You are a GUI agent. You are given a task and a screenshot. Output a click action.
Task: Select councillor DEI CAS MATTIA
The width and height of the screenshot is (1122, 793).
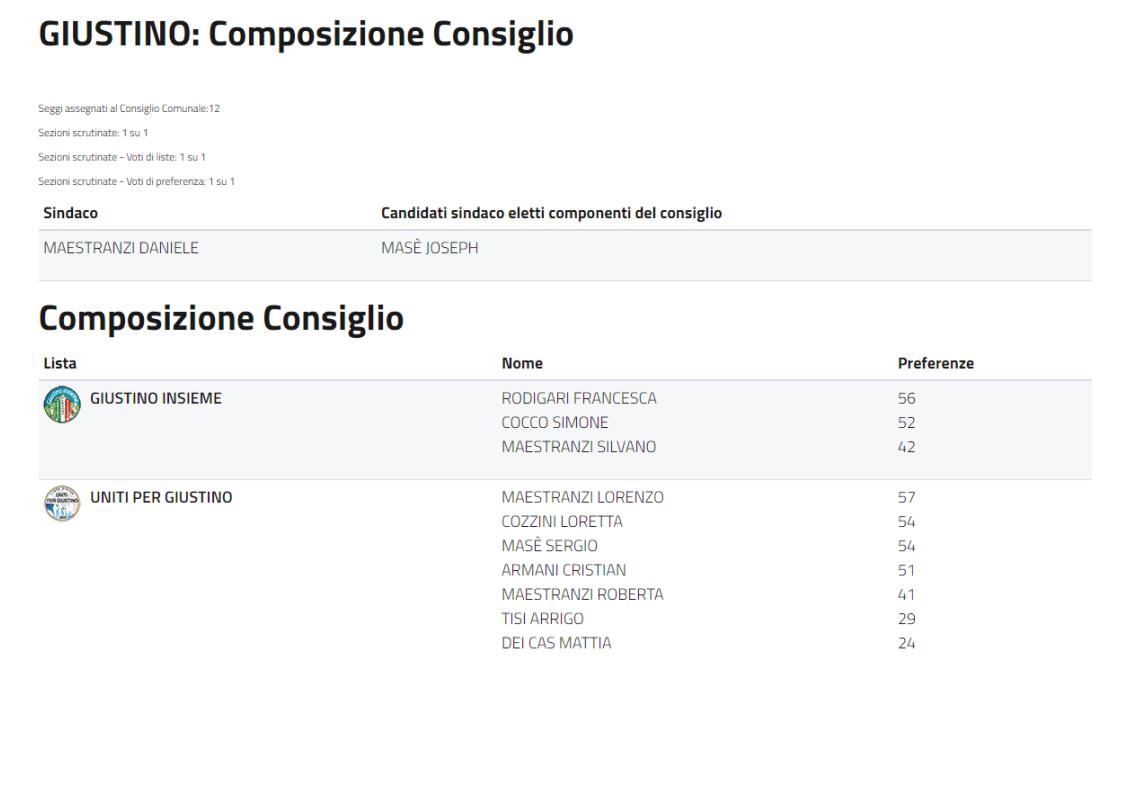556,643
